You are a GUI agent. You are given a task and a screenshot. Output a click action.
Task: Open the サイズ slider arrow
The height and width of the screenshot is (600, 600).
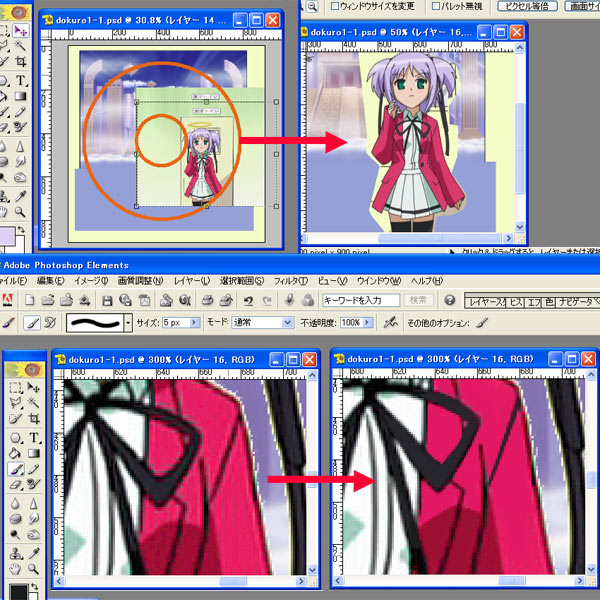pyautogui.click(x=195, y=323)
